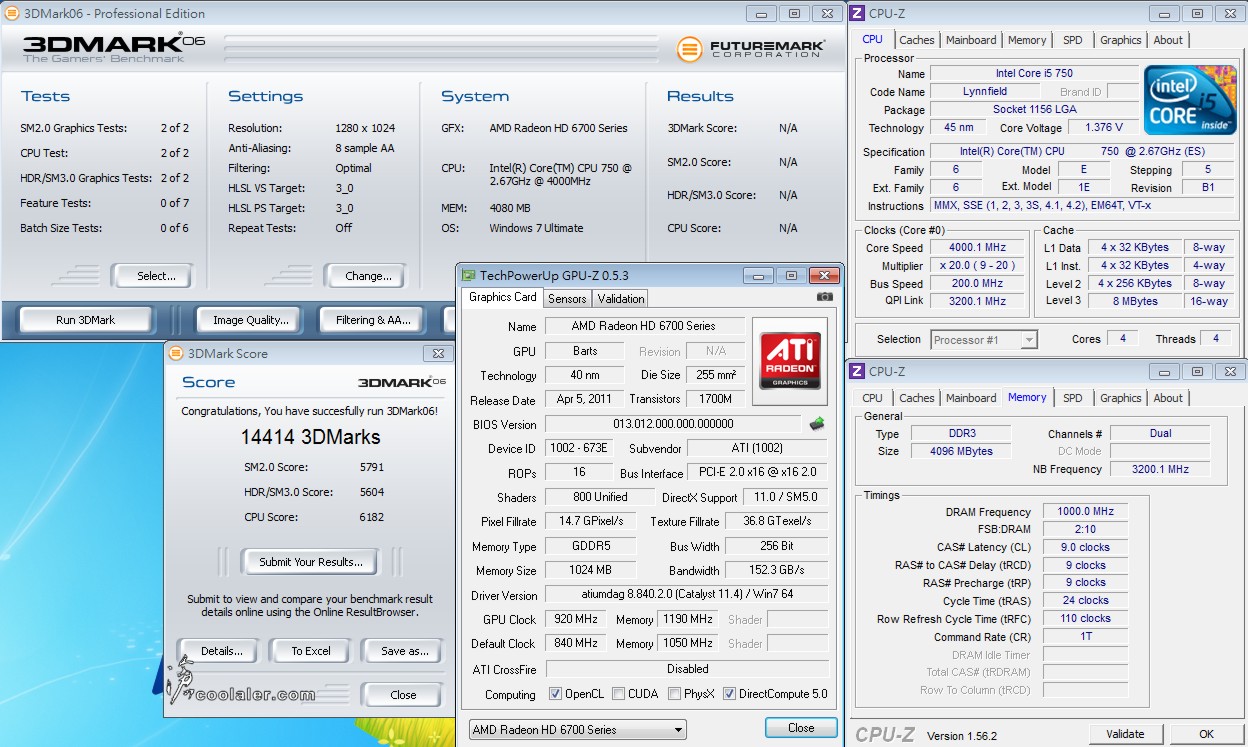Click the upper CPU-Z title bar Z icon

tap(857, 14)
